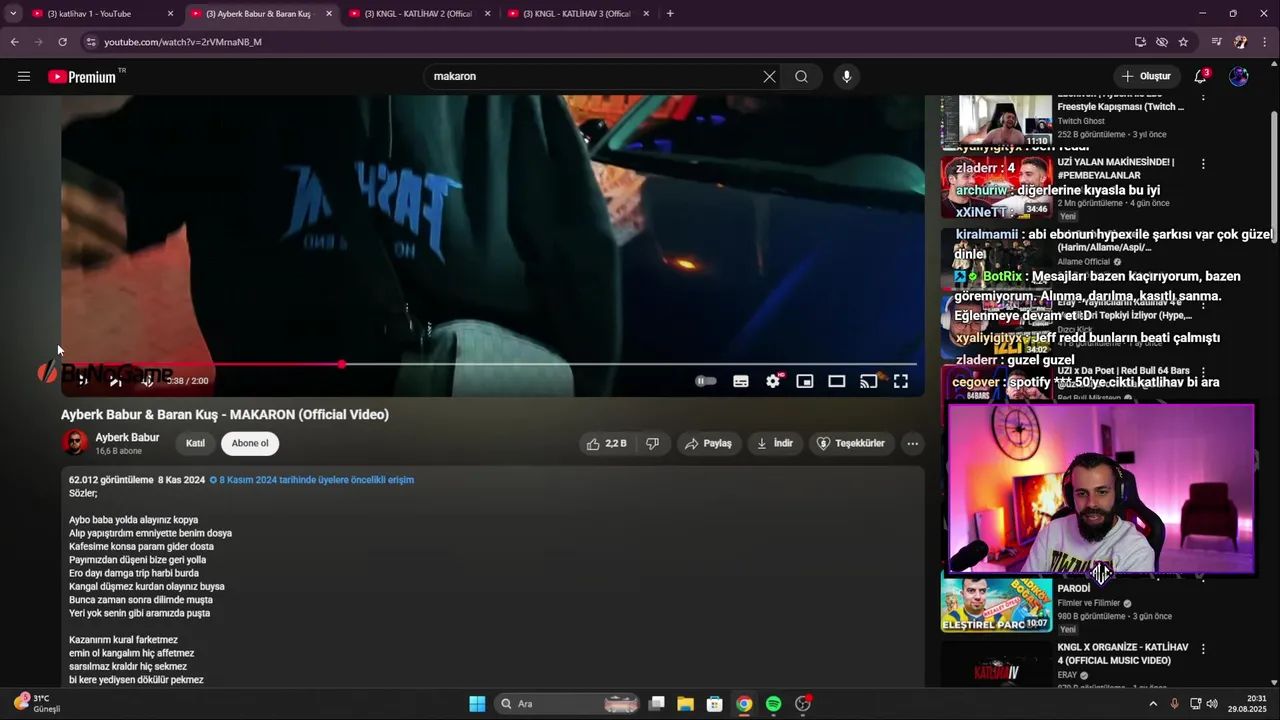1280x720 pixels.
Task: Close the katlihav 1 tab
Action: click(170, 14)
